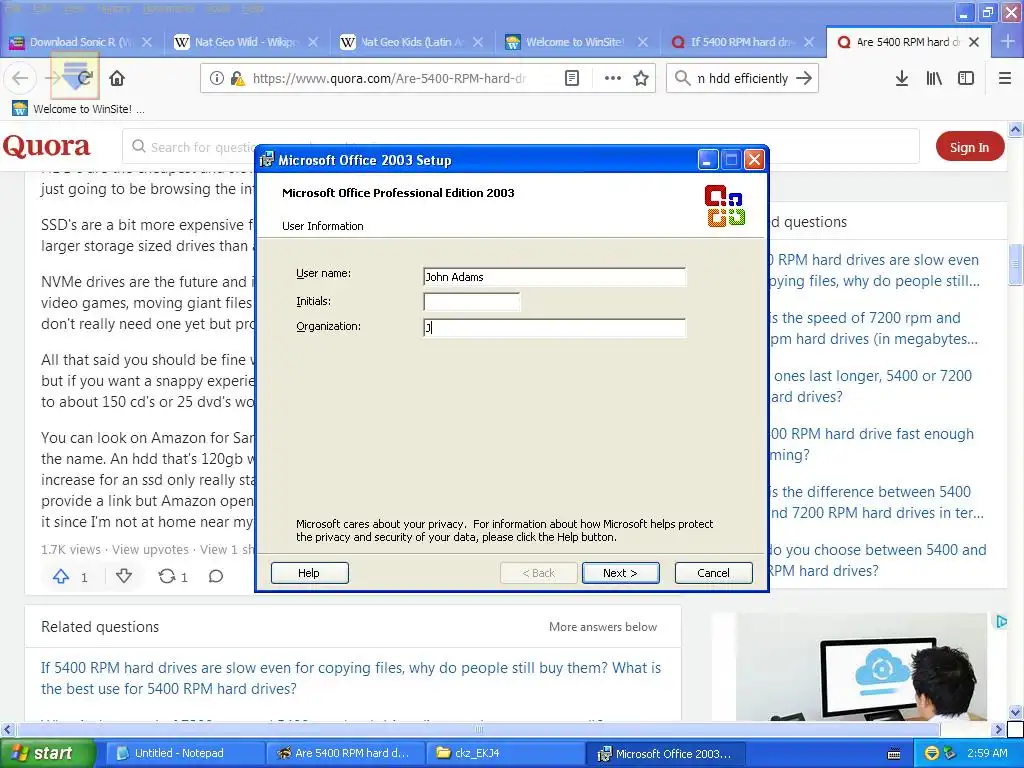Click the Firefox back arrow button
The image size is (1024, 768).
tap(20, 78)
